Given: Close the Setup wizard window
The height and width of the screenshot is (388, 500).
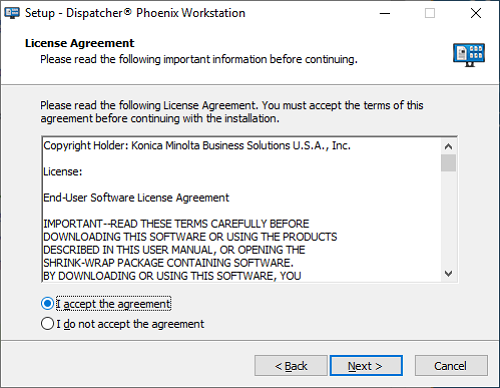Looking at the screenshot, I should pyautogui.click(x=476, y=13).
